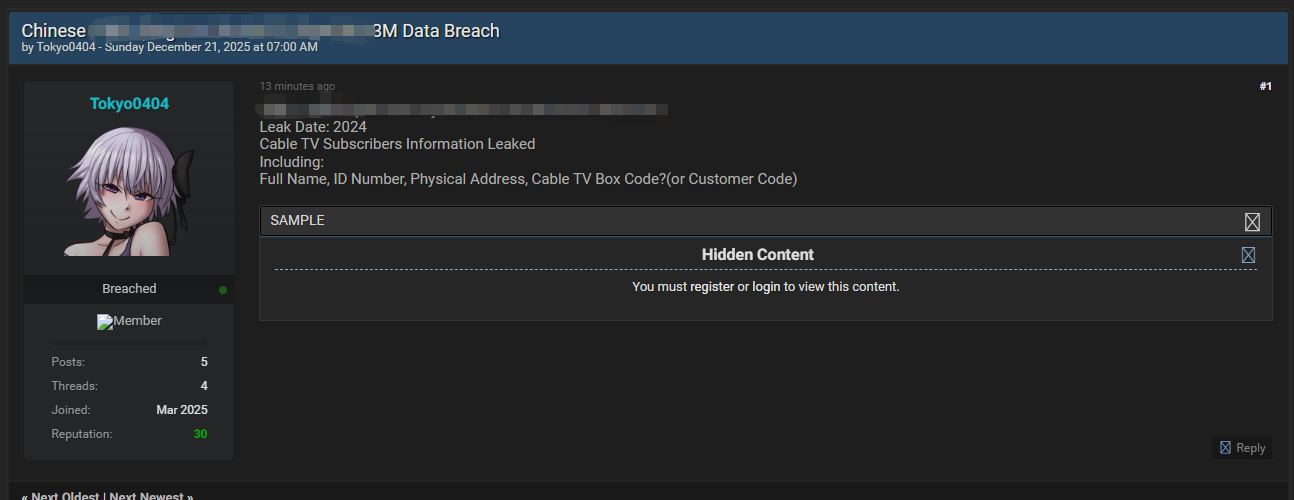This screenshot has height=500, width=1294.
Task: Click the Data Breach thread title
Action: 260,31
